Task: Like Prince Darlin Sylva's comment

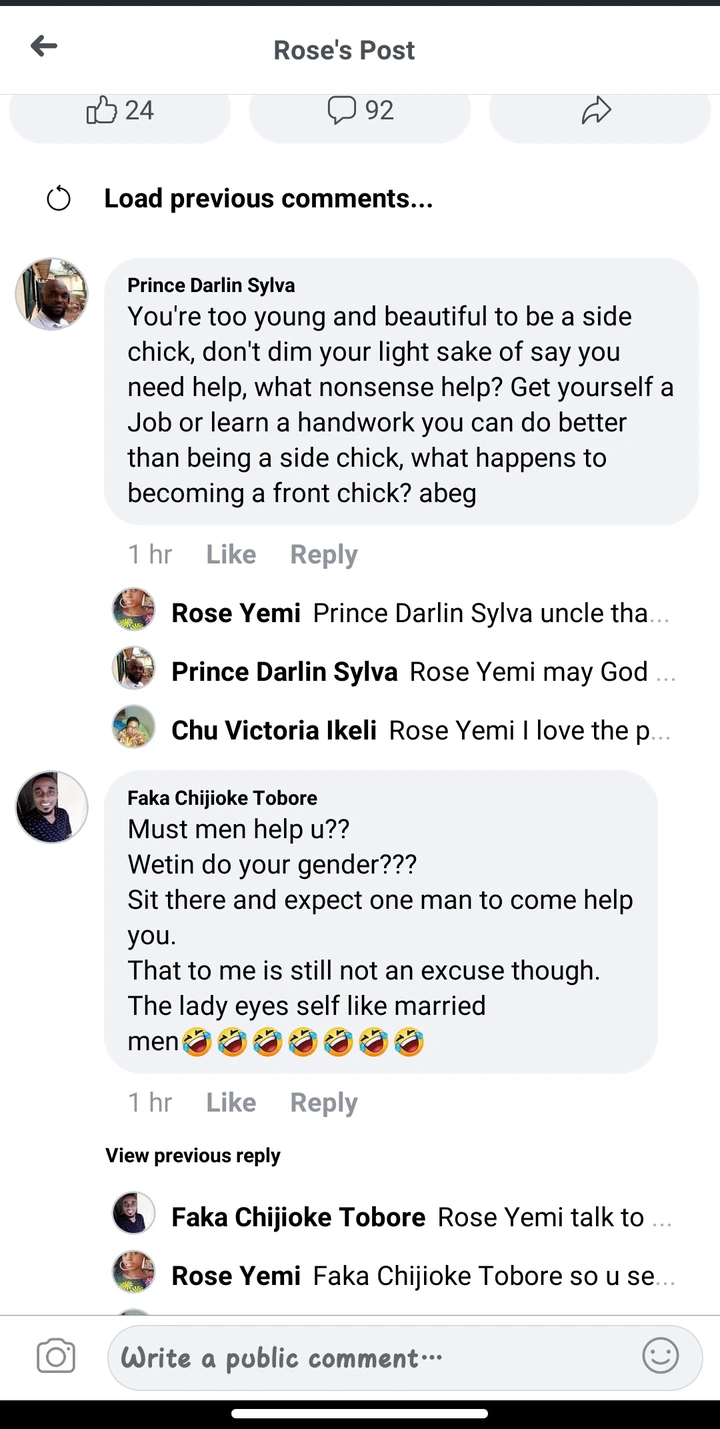Action: click(x=231, y=555)
